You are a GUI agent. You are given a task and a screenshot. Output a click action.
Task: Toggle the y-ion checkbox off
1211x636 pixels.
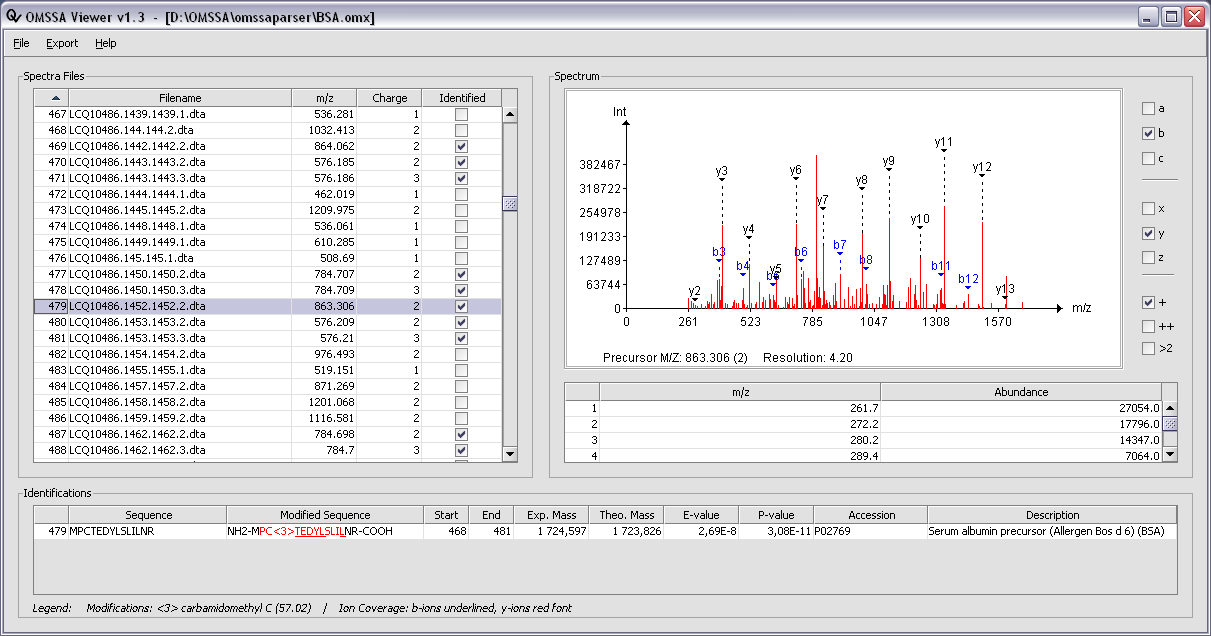tap(1148, 233)
